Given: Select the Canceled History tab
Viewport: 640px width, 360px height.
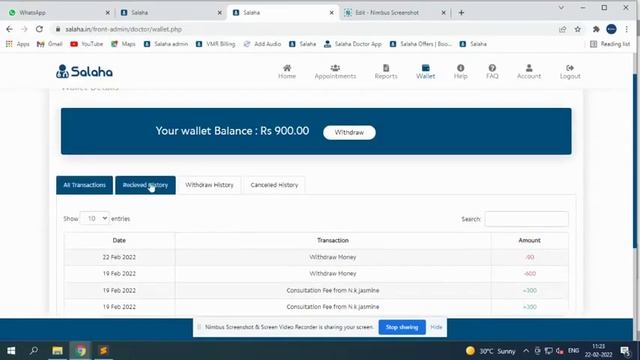Looking at the screenshot, I should pos(274,185).
